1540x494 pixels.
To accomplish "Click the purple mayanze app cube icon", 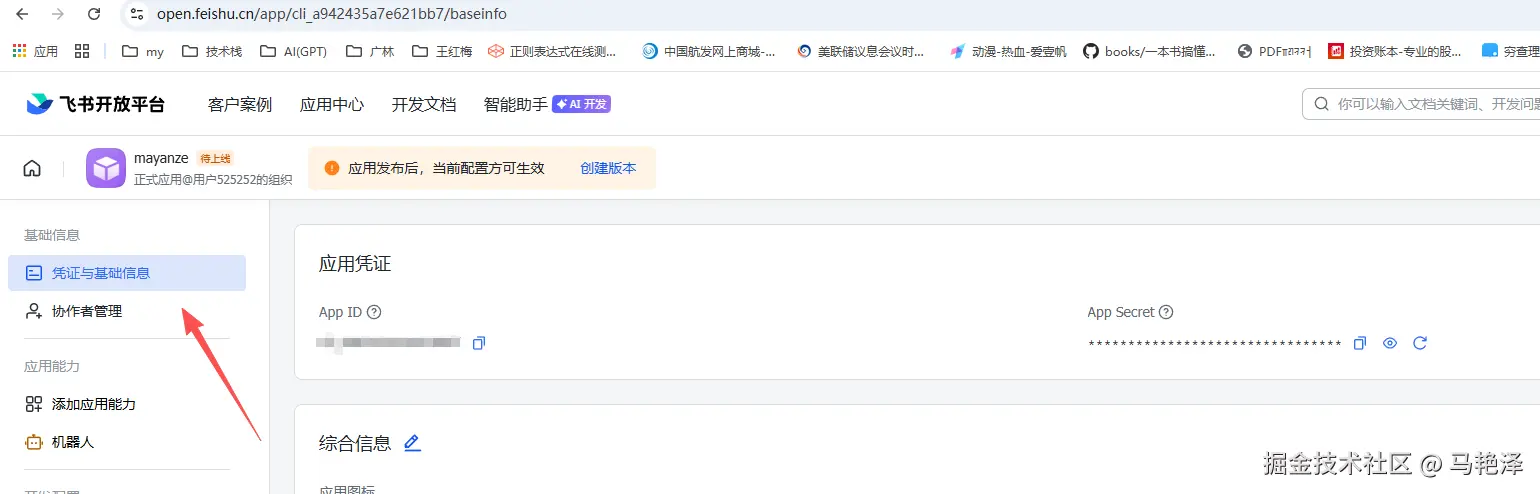I will (106, 168).
